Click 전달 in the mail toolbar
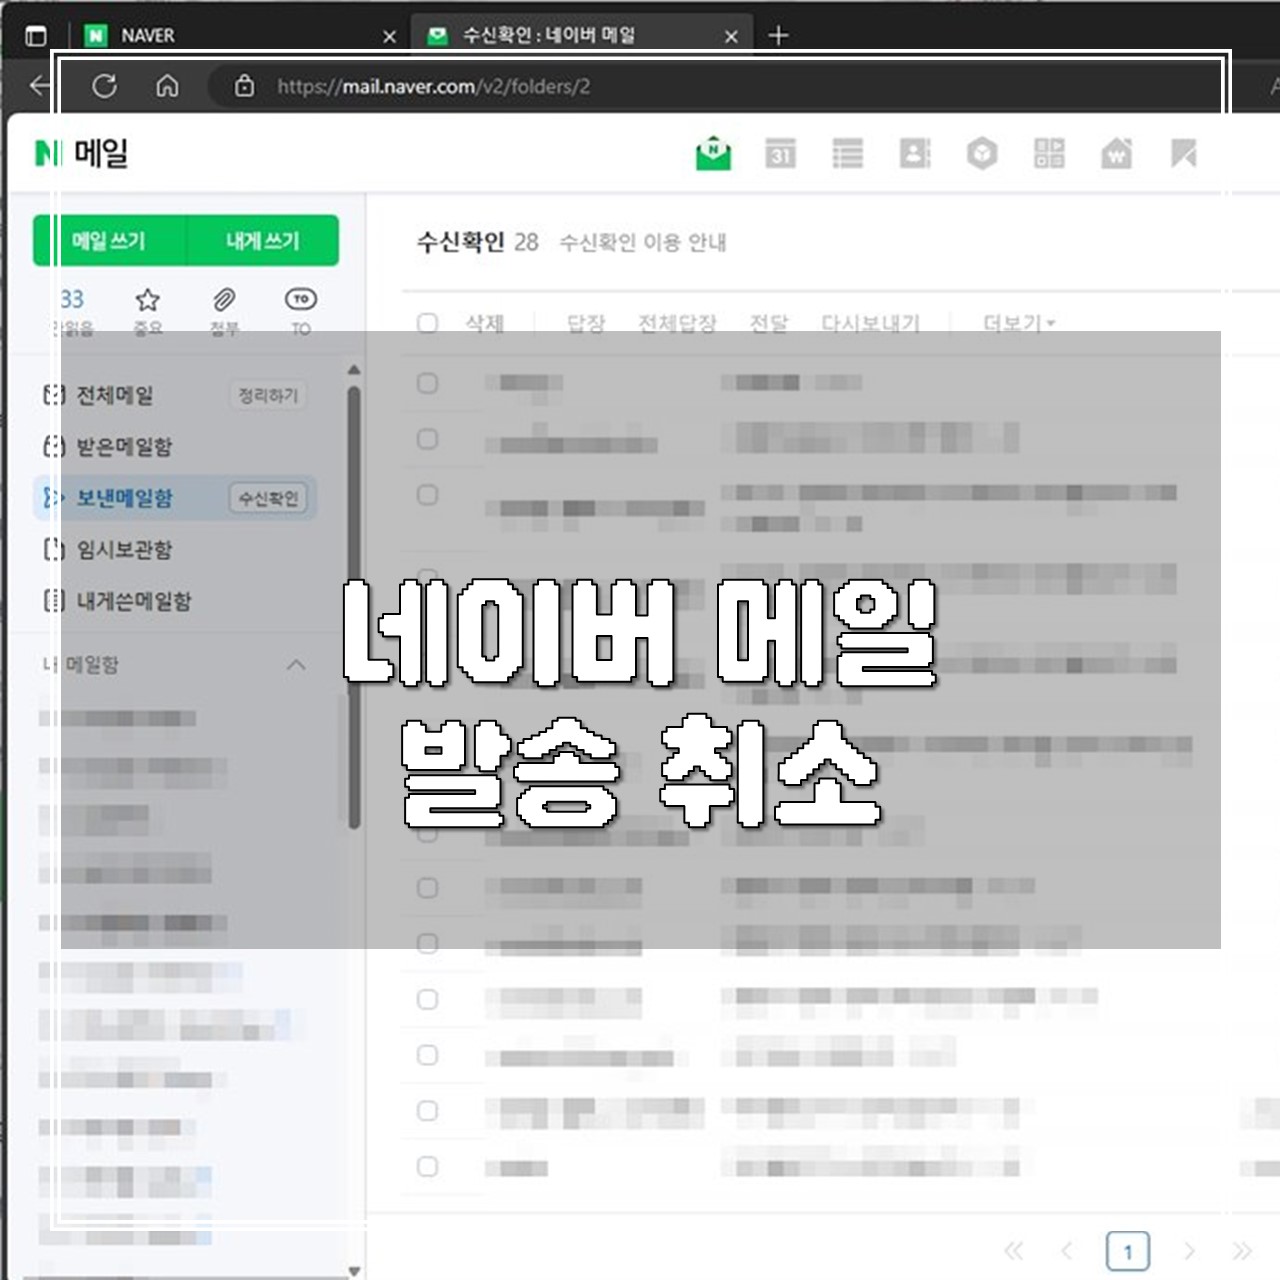This screenshot has width=1280, height=1280. [769, 323]
